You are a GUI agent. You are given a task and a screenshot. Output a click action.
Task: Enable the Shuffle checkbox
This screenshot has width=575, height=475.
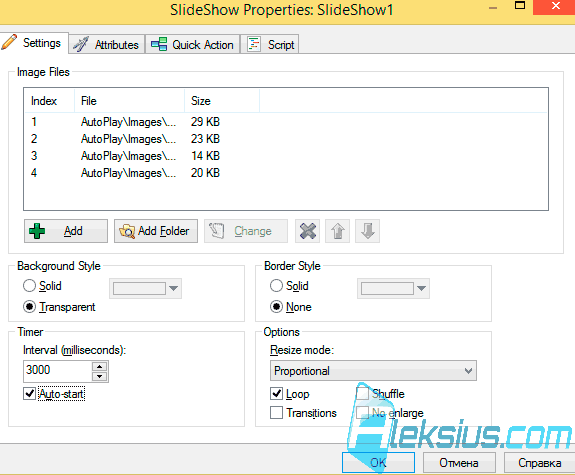(x=362, y=394)
